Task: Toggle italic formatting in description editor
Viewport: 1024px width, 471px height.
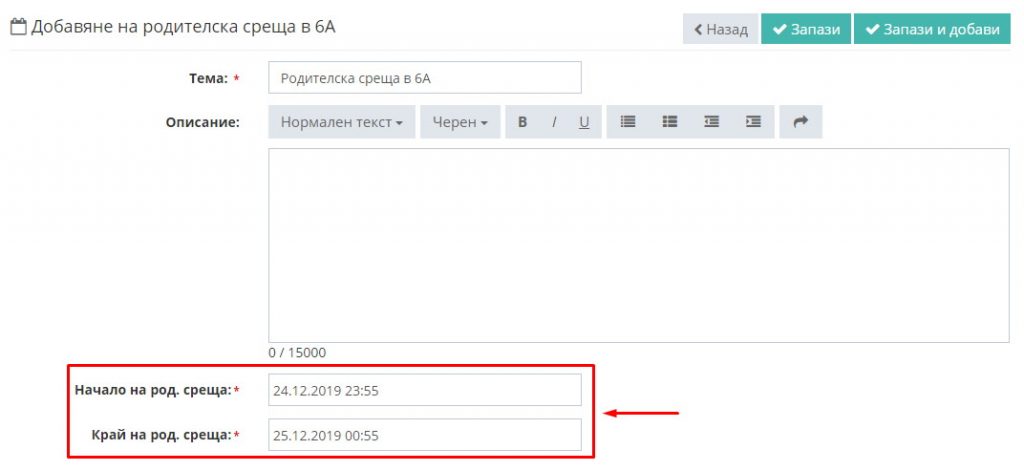Action: pos(554,122)
